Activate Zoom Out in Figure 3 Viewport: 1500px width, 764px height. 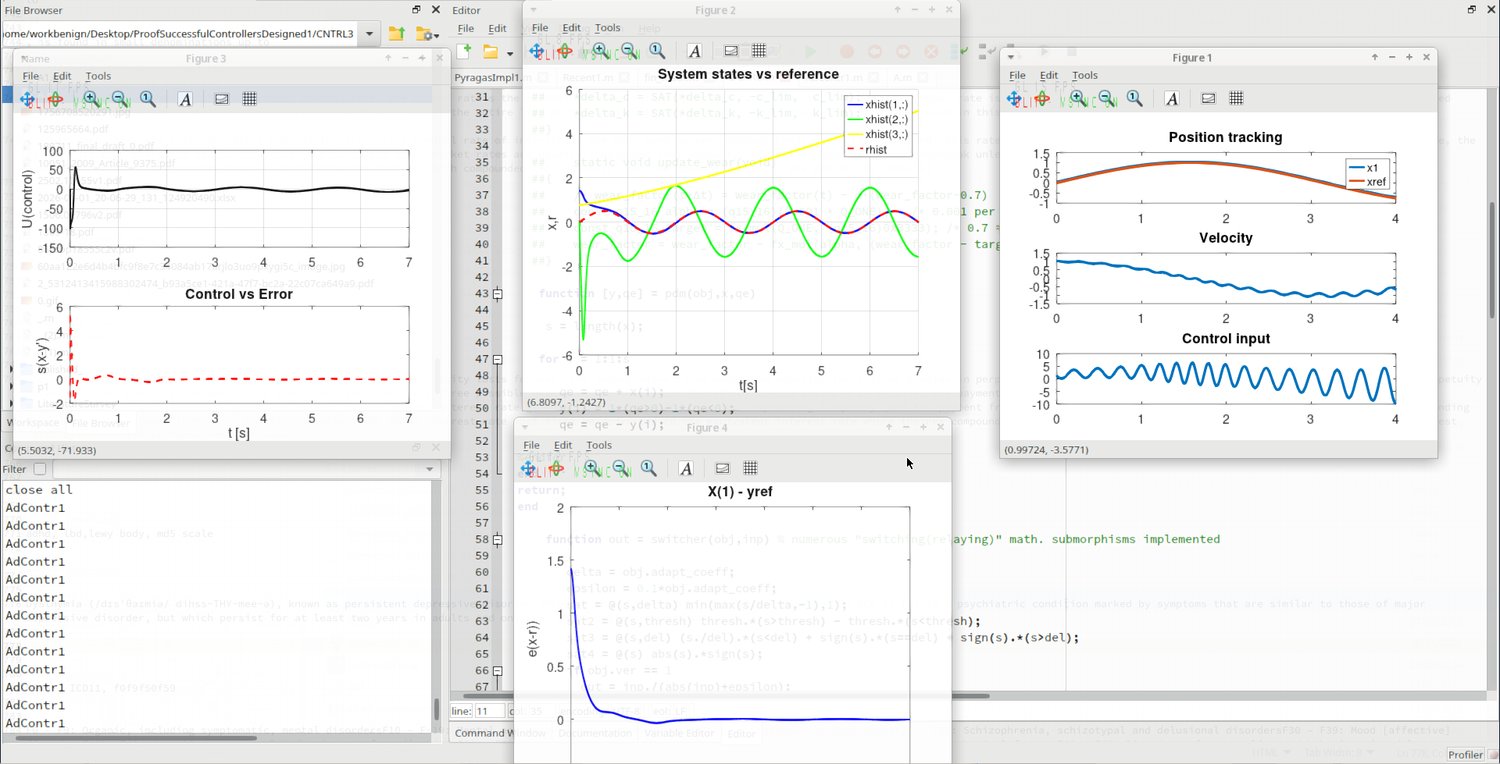pyautogui.click(x=120, y=99)
